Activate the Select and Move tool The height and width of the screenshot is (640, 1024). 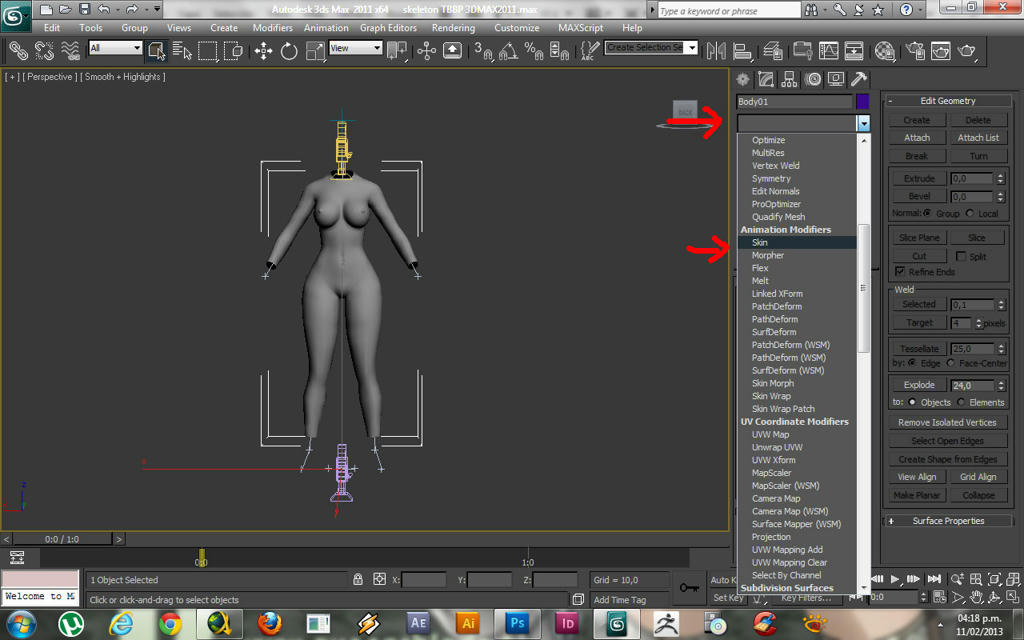click(x=263, y=50)
